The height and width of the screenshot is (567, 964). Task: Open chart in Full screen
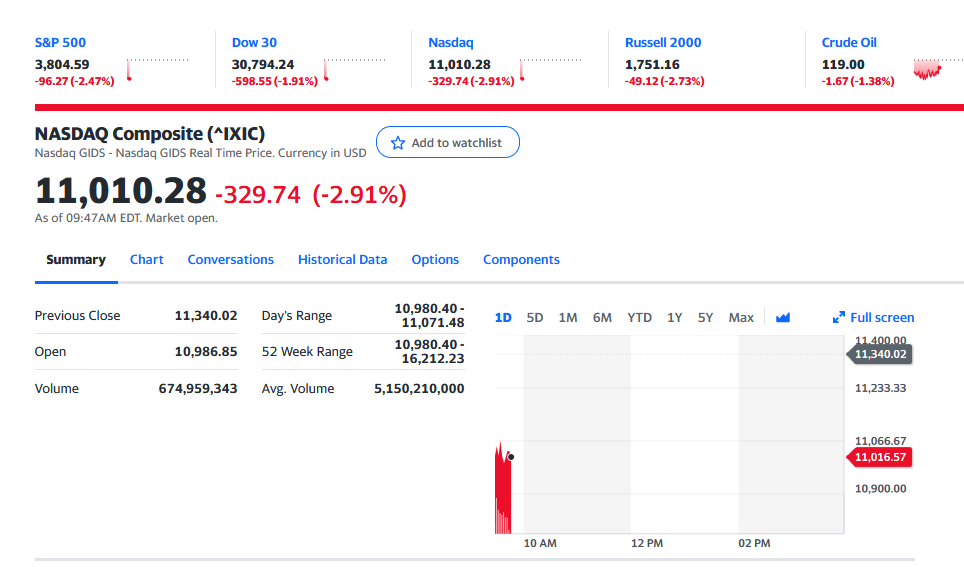(x=874, y=317)
